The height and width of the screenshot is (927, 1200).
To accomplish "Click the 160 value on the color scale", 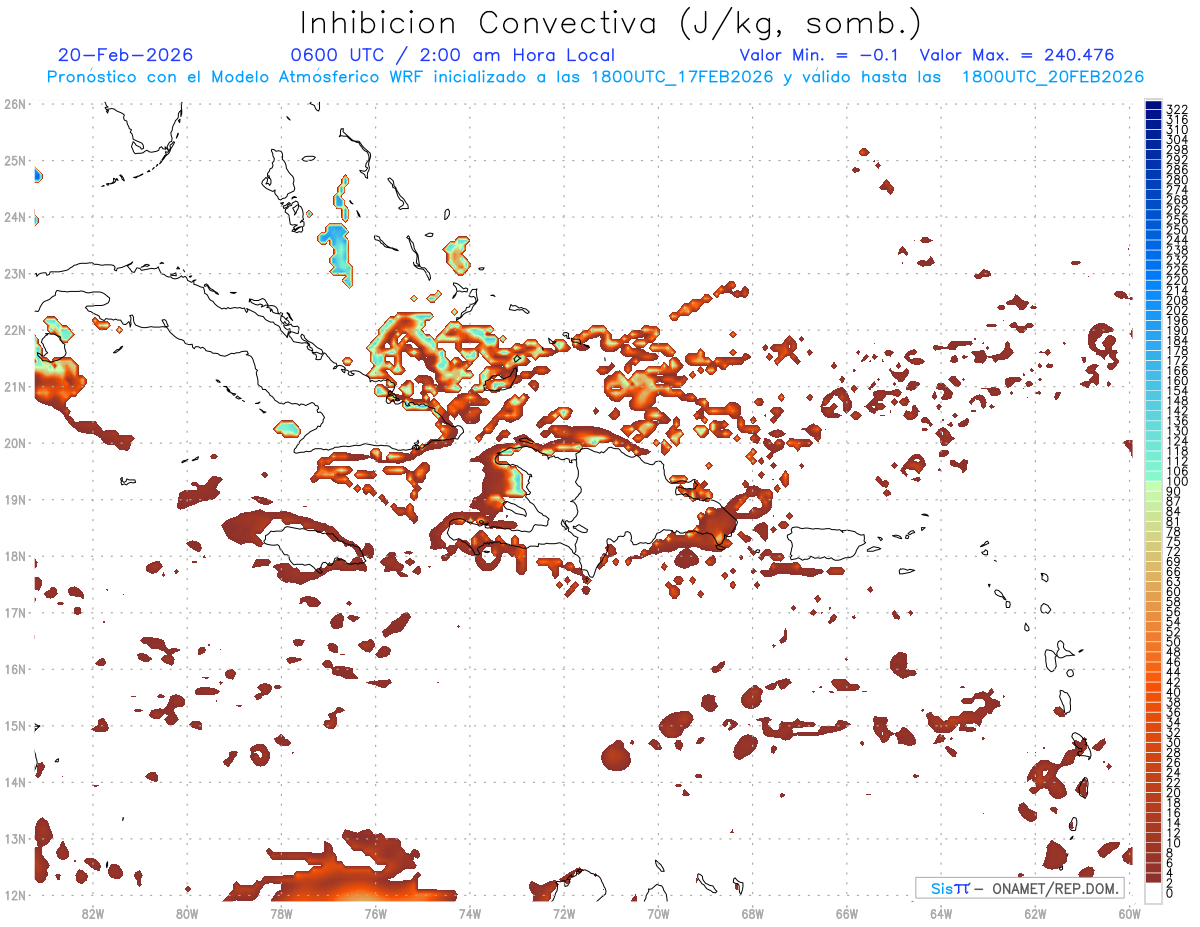I will tap(1176, 381).
